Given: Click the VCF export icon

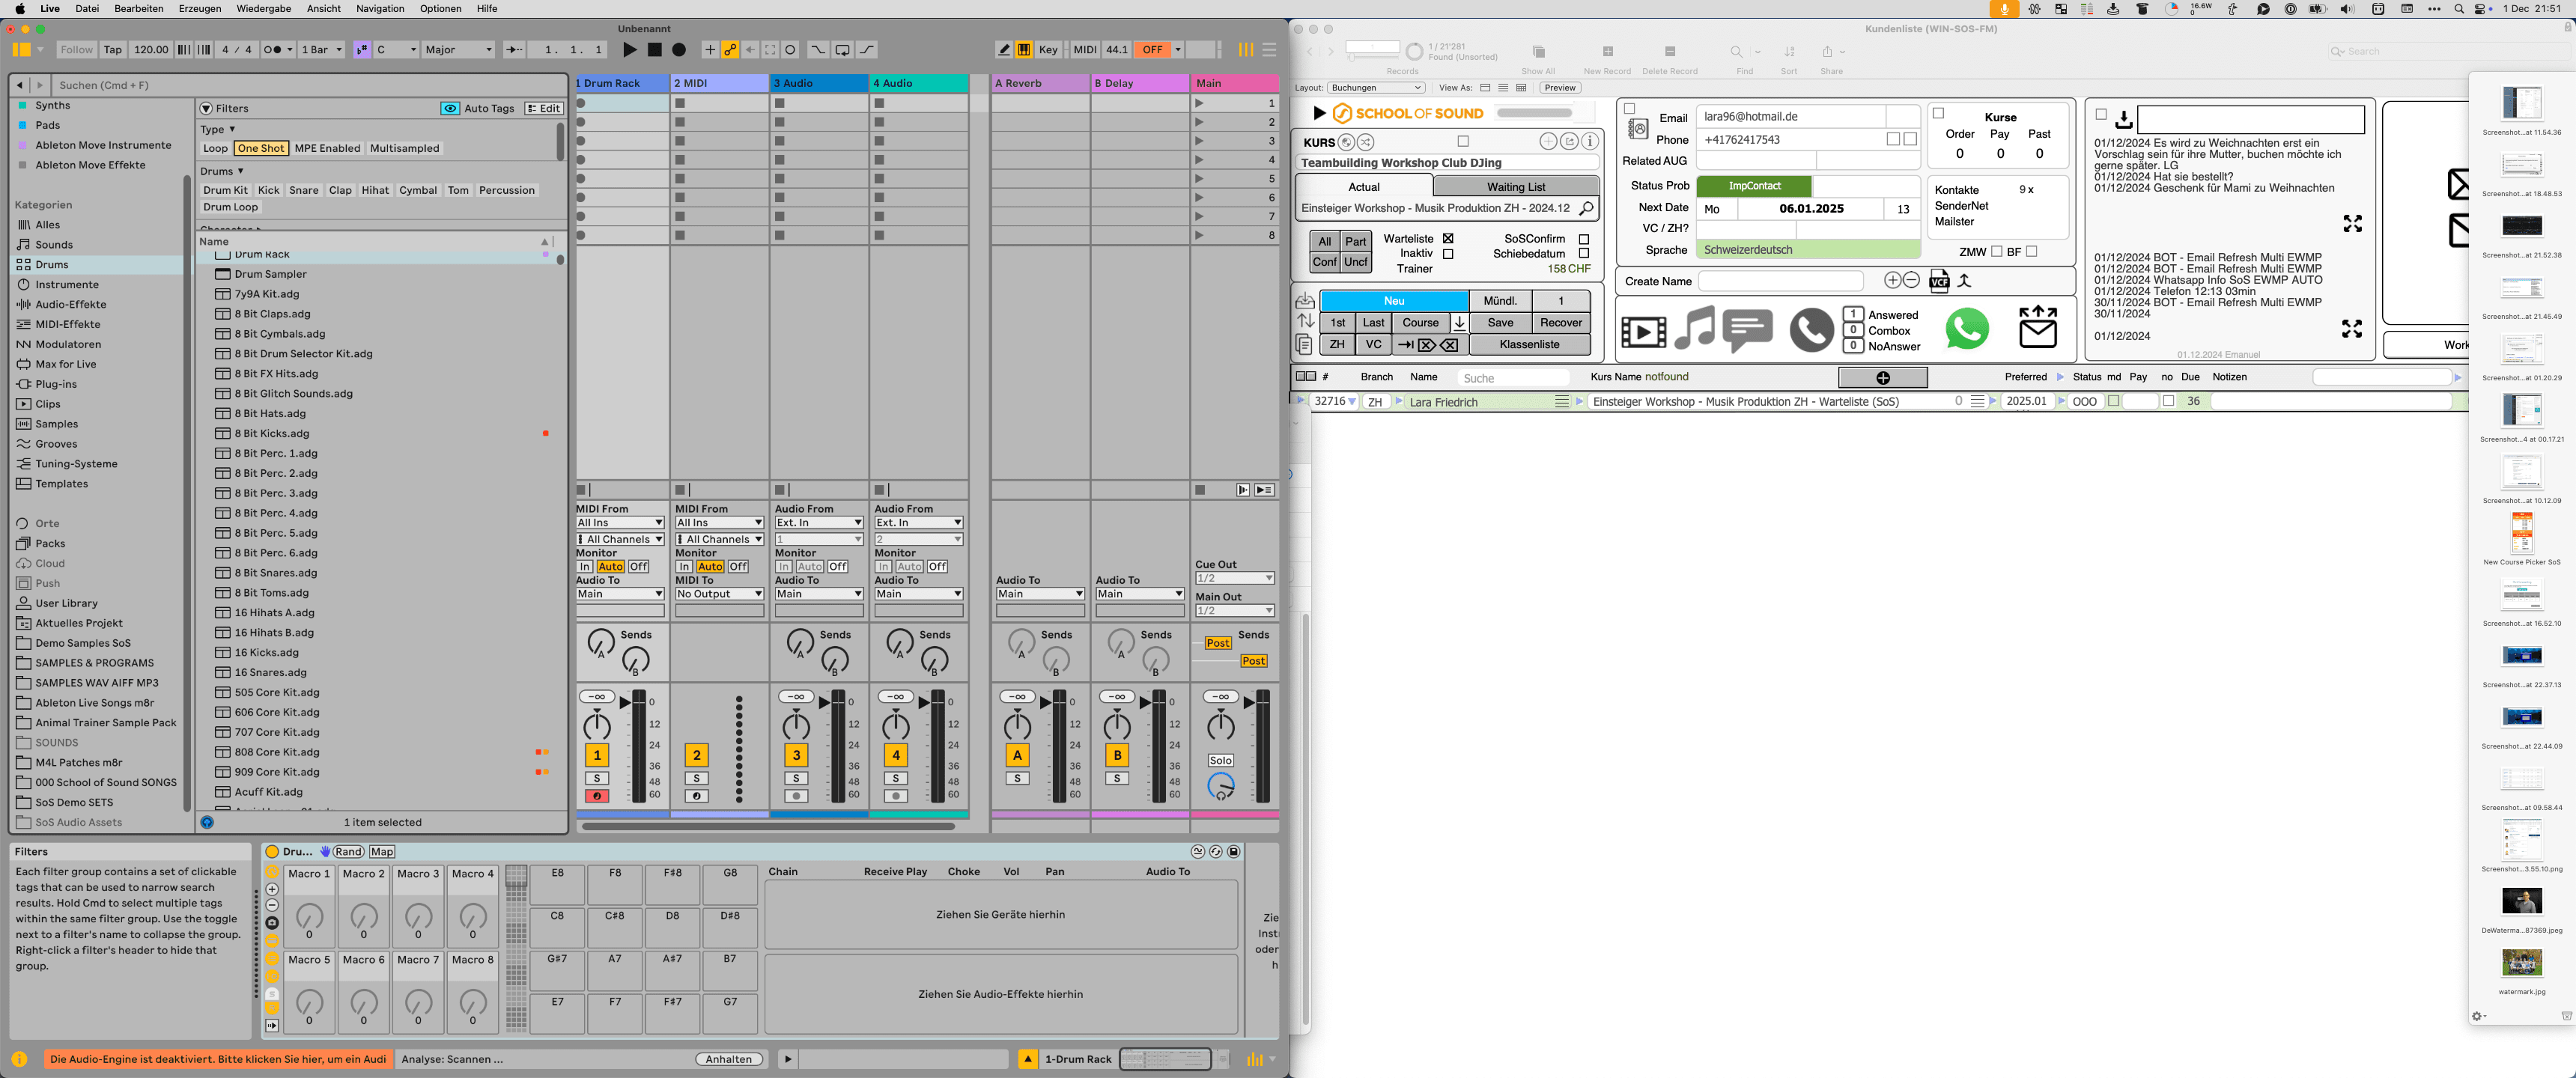Looking at the screenshot, I should coord(1939,282).
